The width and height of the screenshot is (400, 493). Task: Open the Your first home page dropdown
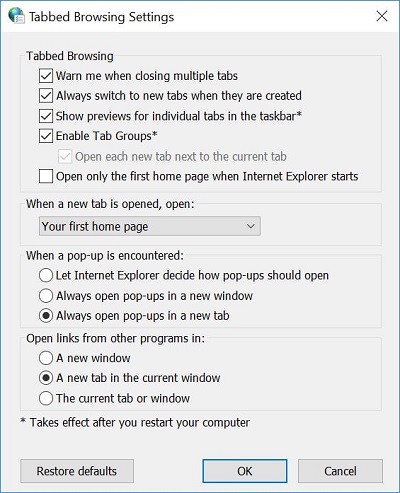150,226
